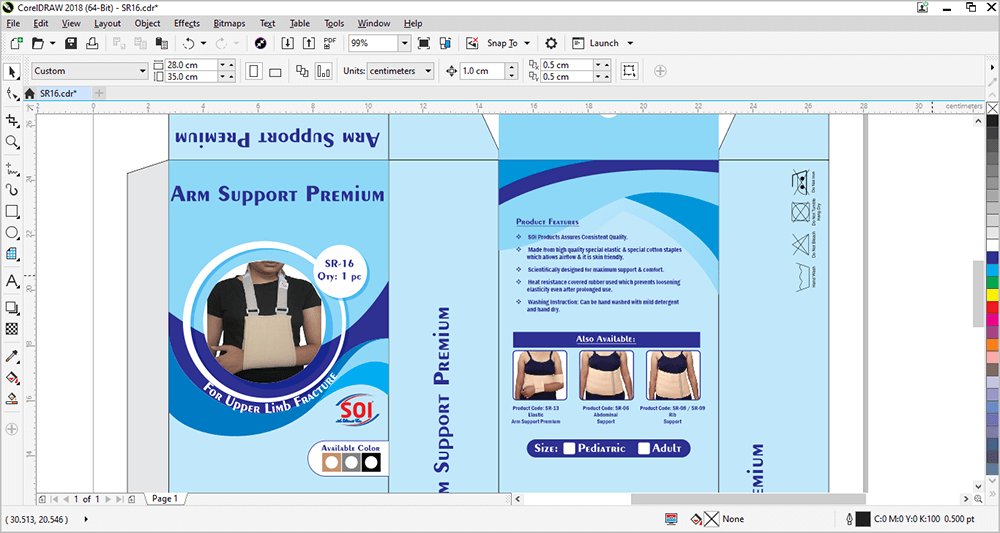The image size is (1000, 533).
Task: Click the Paste icon in toolbar
Action: pos(162,43)
